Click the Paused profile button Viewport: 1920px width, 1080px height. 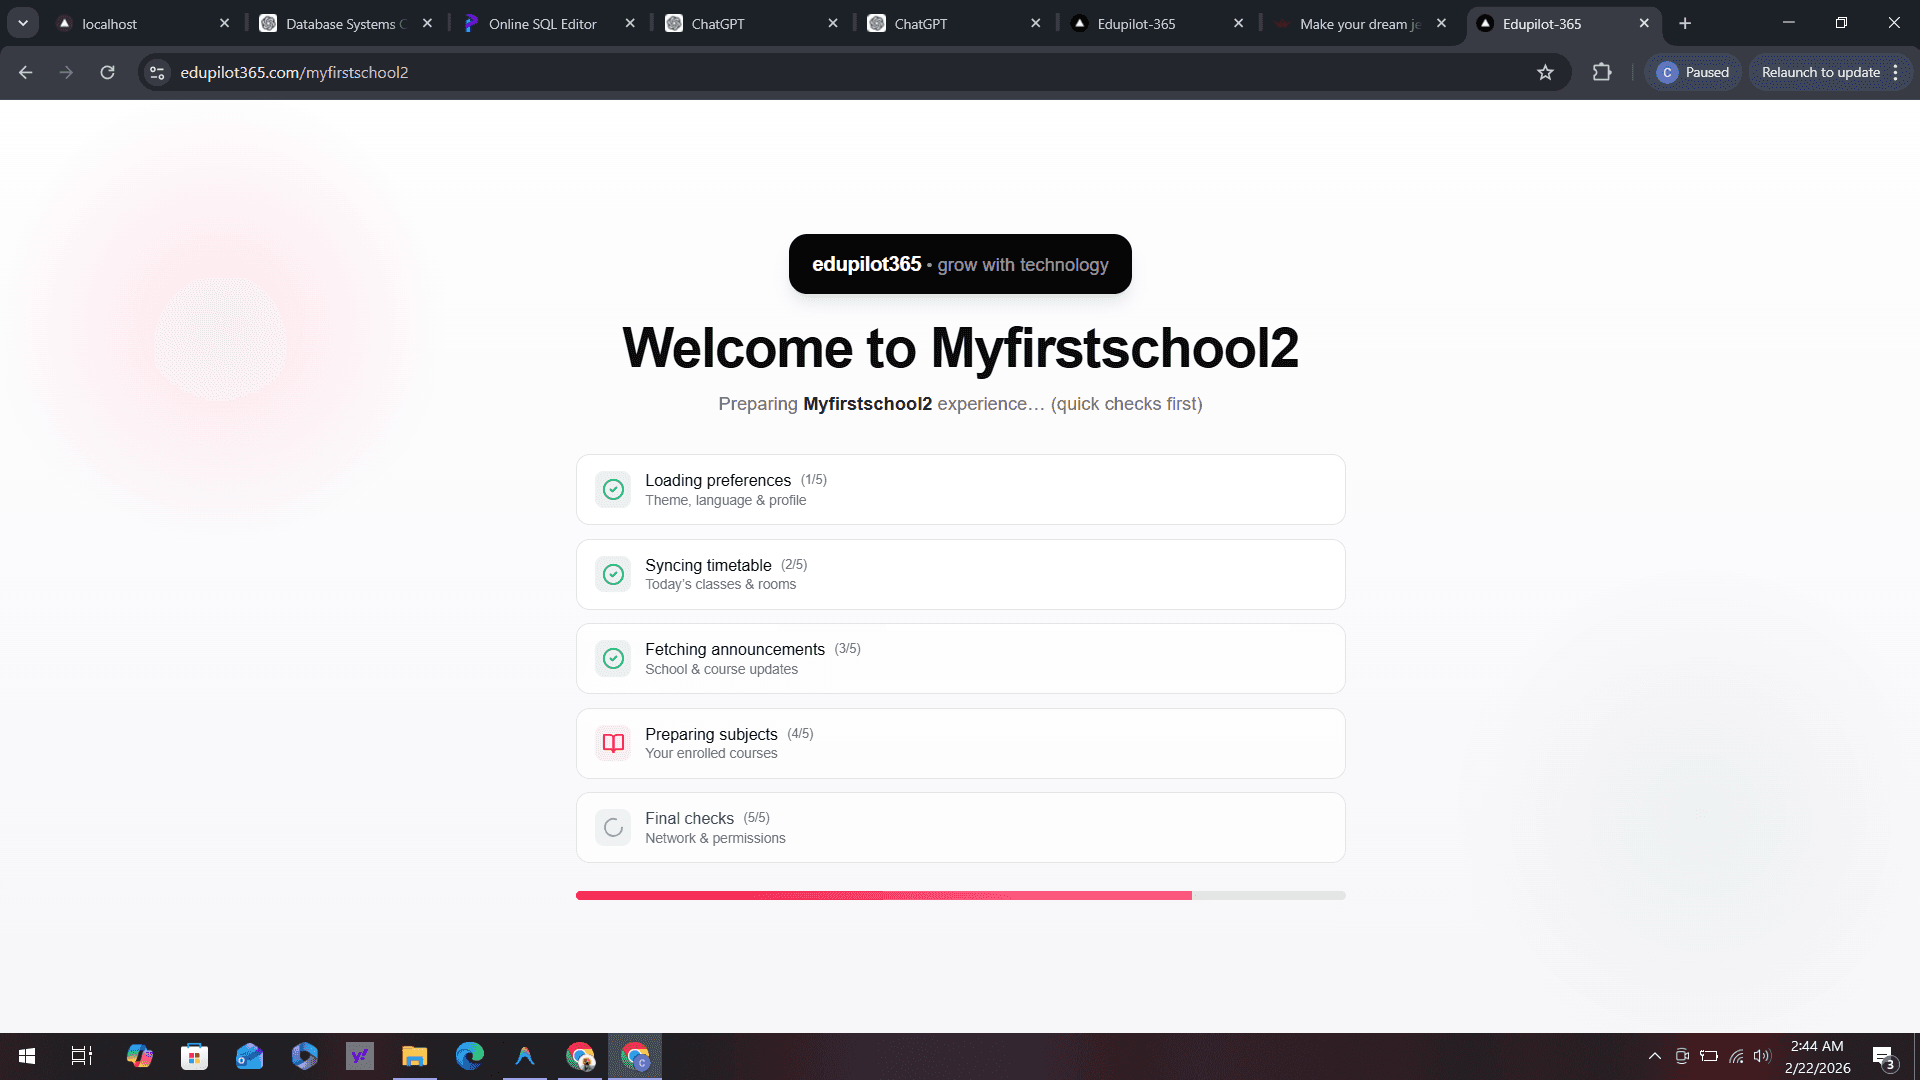[x=1693, y=72]
